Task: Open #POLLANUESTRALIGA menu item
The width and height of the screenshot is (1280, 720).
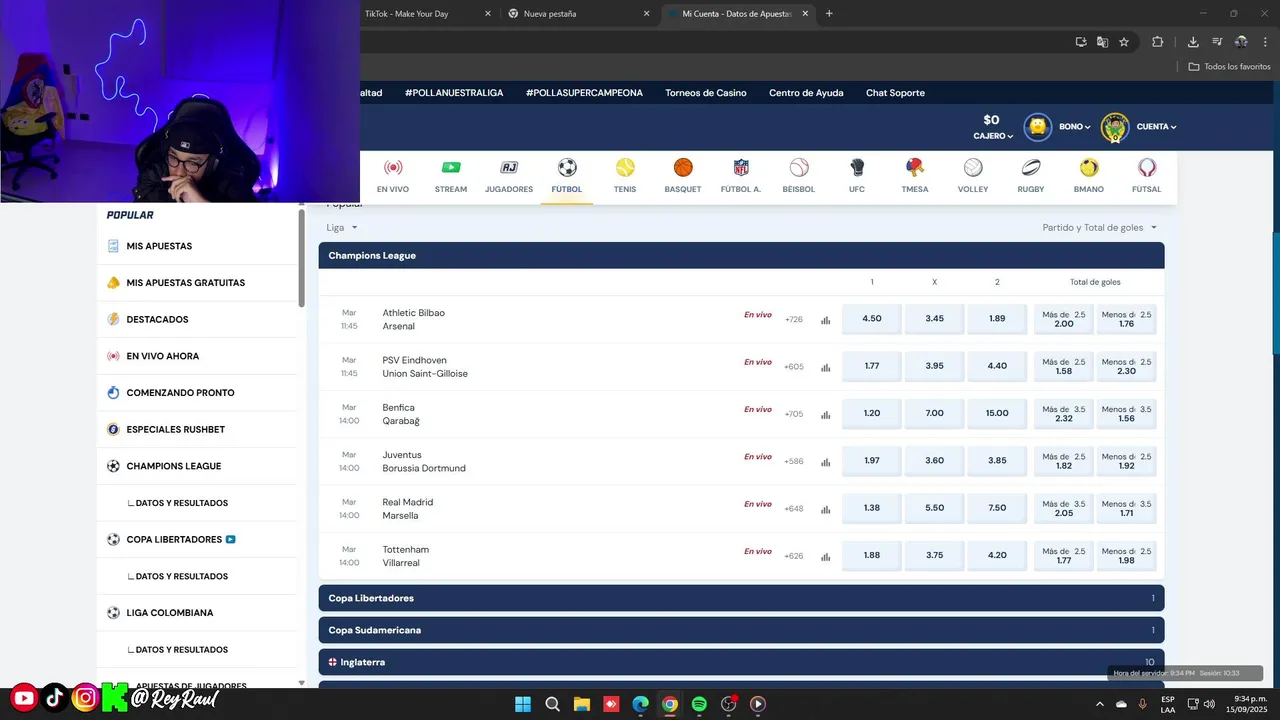Action: coord(454,93)
